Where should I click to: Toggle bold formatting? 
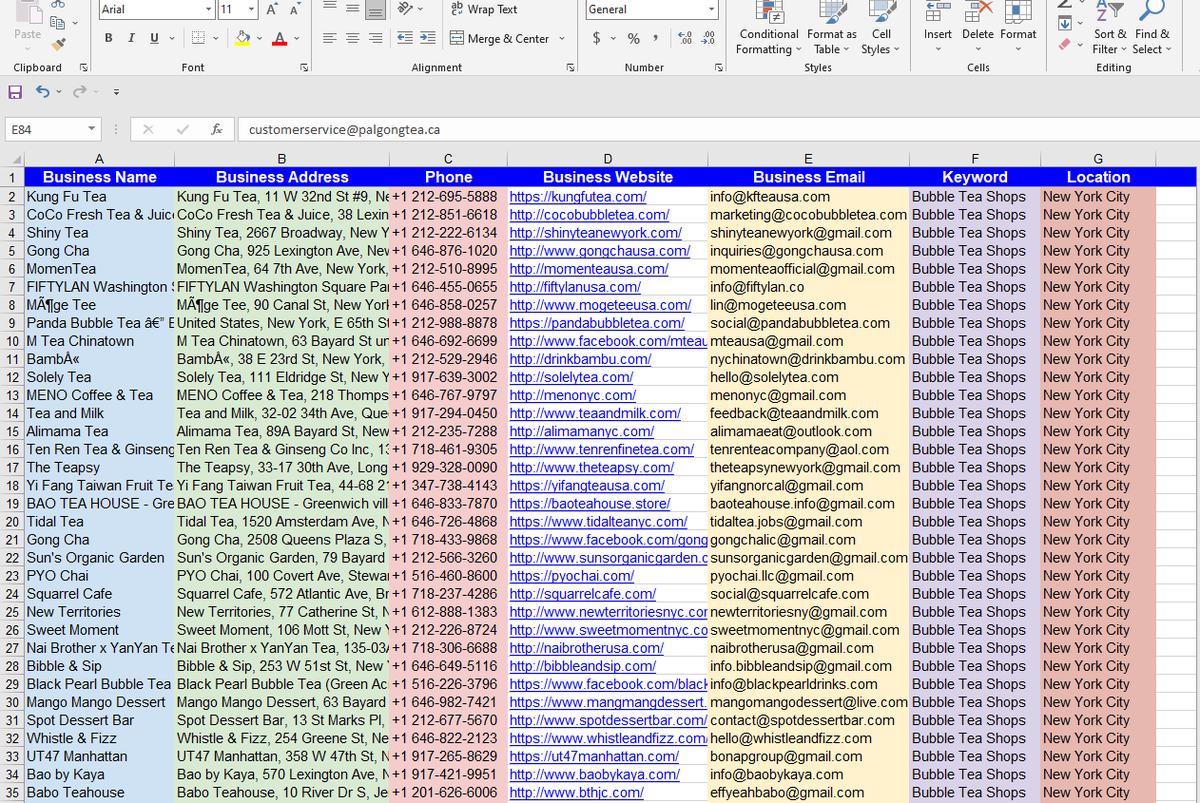108,36
